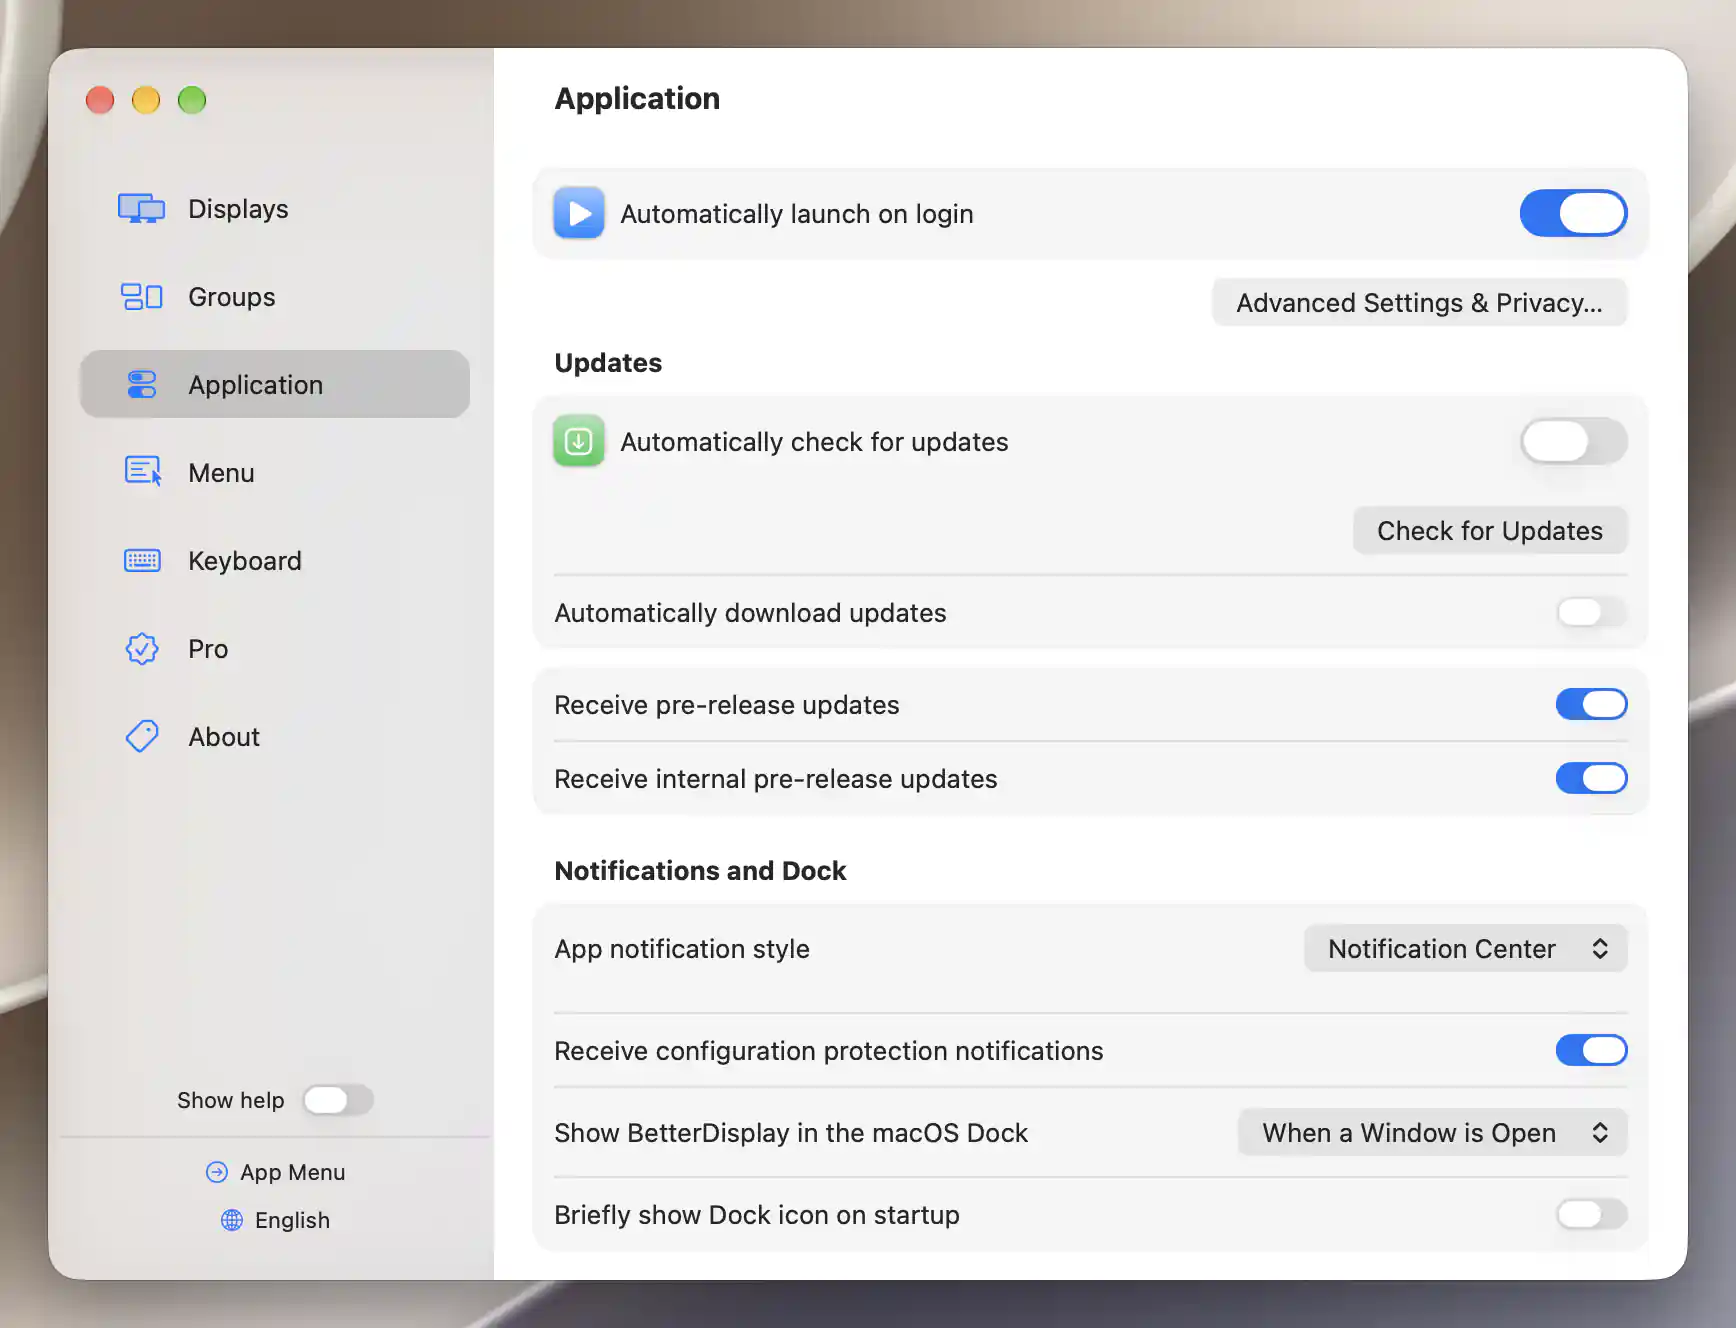1736x1328 pixels.
Task: Open the When a Window is Open dropdown
Action: click(1432, 1132)
